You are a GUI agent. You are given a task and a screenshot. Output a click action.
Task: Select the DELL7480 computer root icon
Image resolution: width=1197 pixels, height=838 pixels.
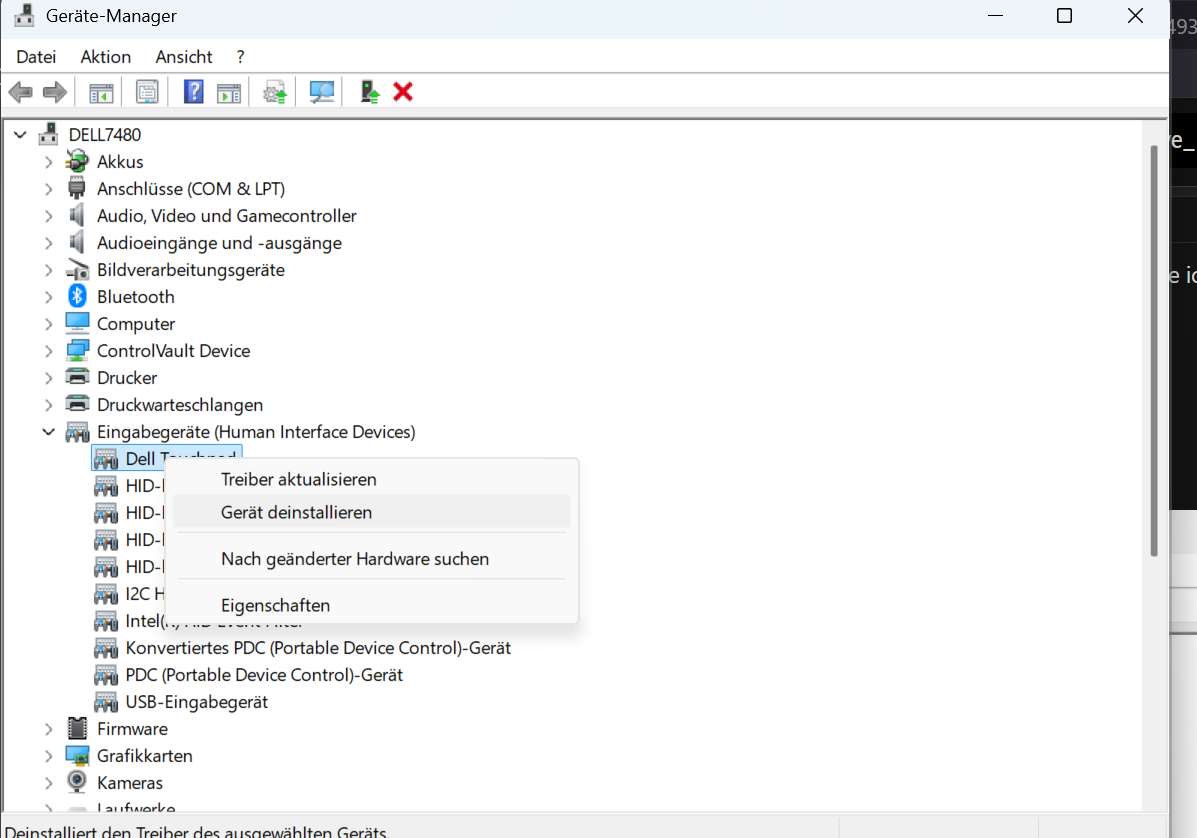pos(49,134)
